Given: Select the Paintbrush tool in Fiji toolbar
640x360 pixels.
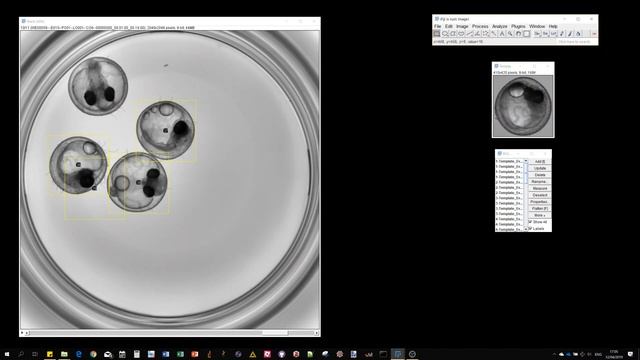Looking at the screenshot, I should [x=570, y=34].
